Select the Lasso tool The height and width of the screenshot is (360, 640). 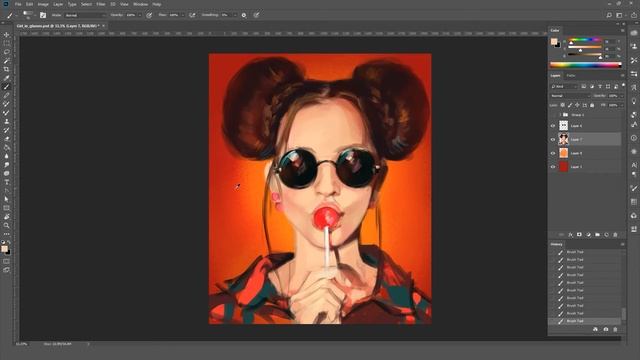pyautogui.click(x=7, y=52)
